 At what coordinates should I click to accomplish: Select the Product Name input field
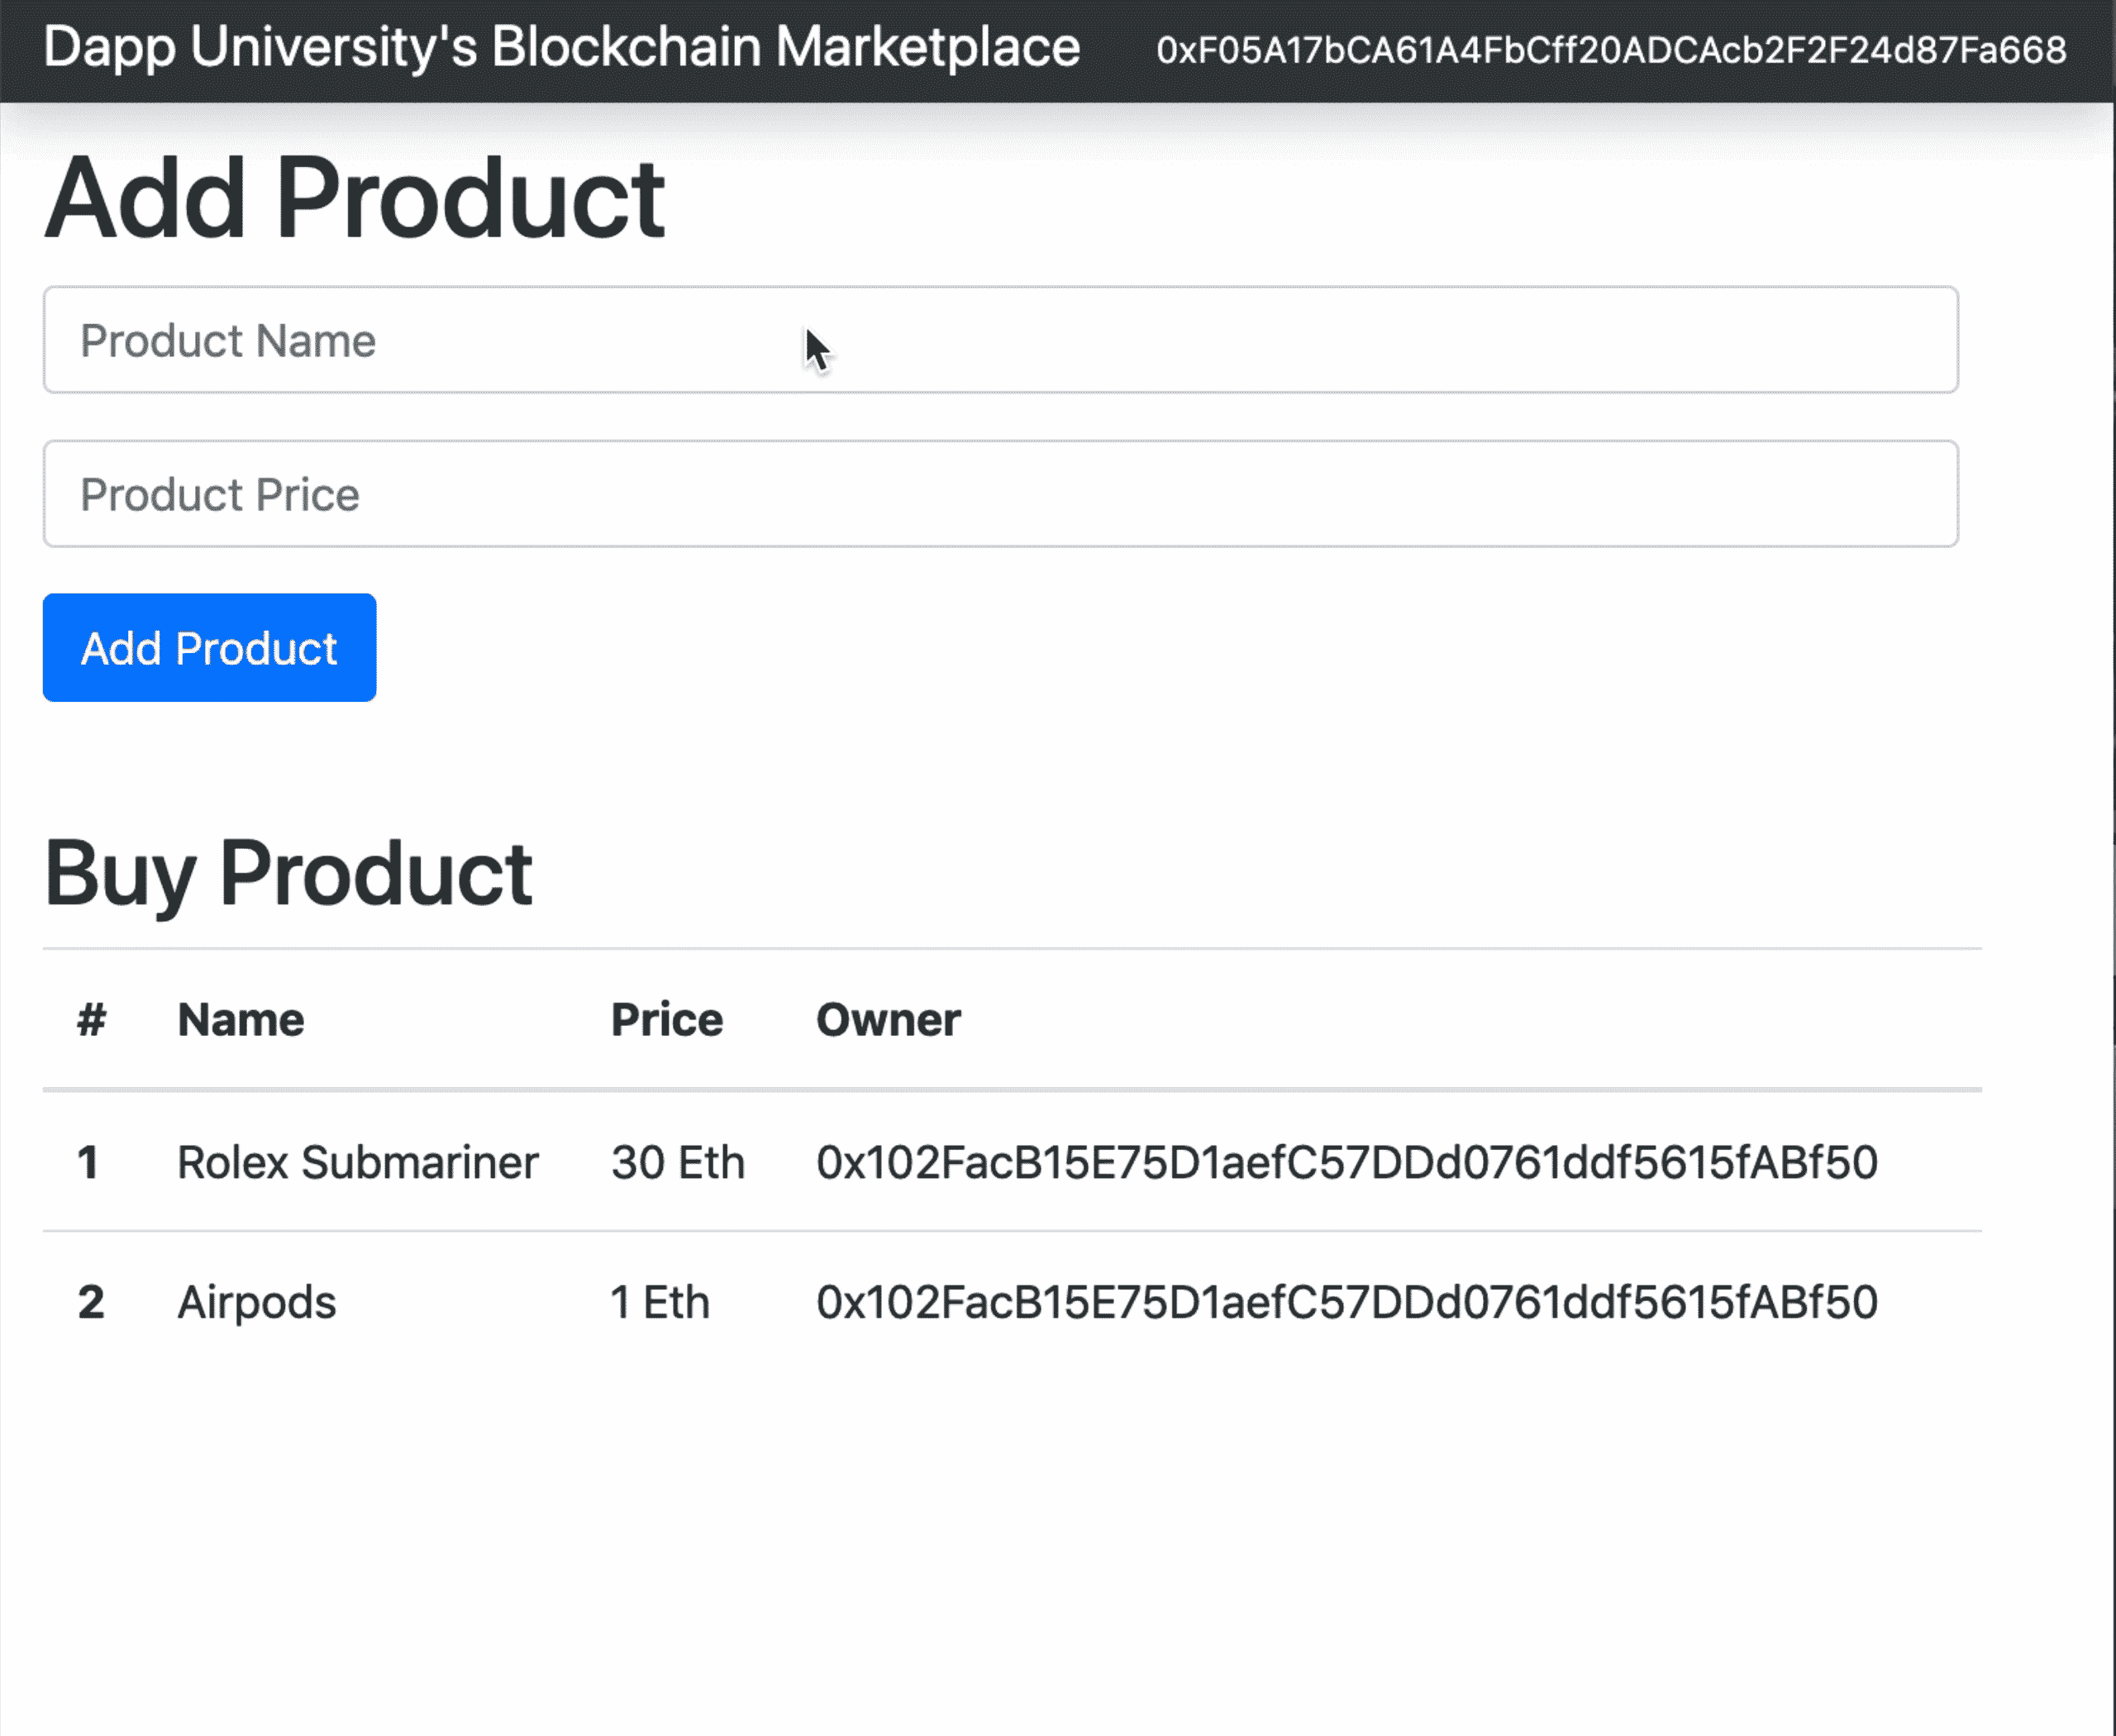pyautogui.click(x=1000, y=339)
